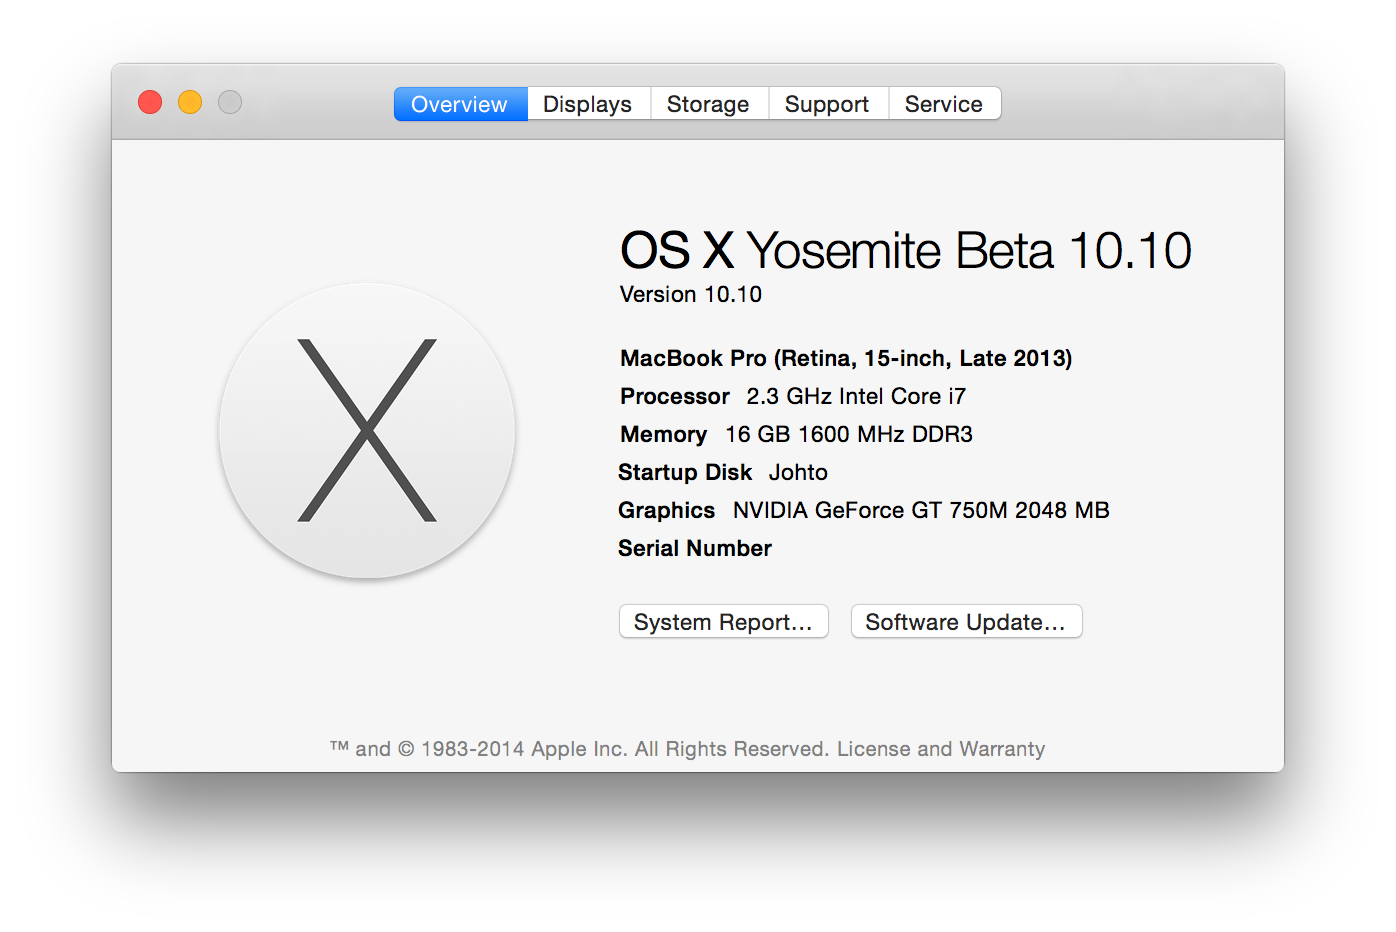Switch to the Overview tab
The image size is (1396, 932).
coord(460,104)
